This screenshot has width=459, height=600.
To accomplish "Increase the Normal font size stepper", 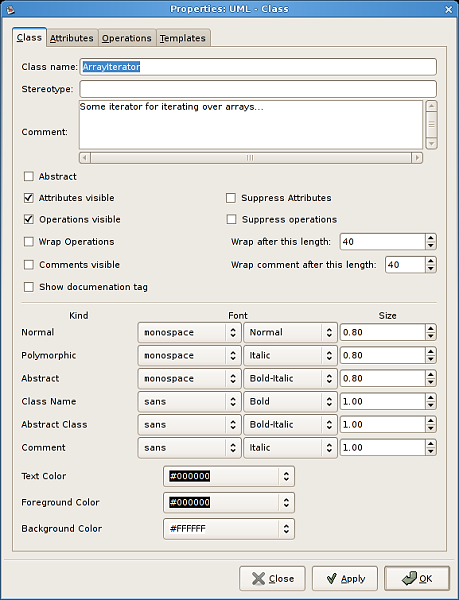I will (431, 328).
